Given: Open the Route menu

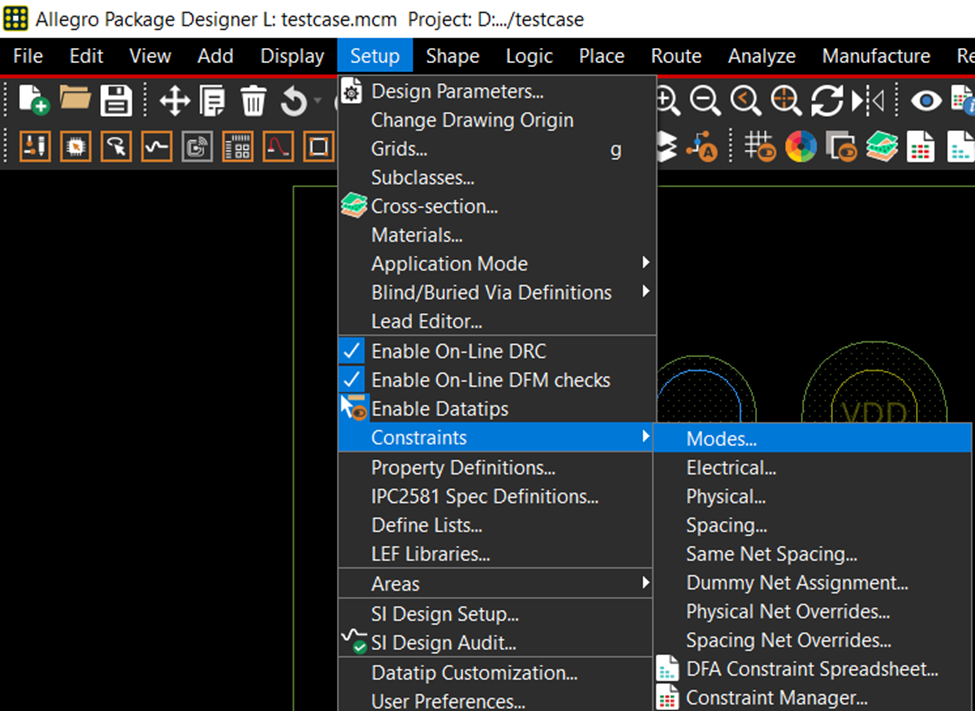Looking at the screenshot, I should point(676,56).
